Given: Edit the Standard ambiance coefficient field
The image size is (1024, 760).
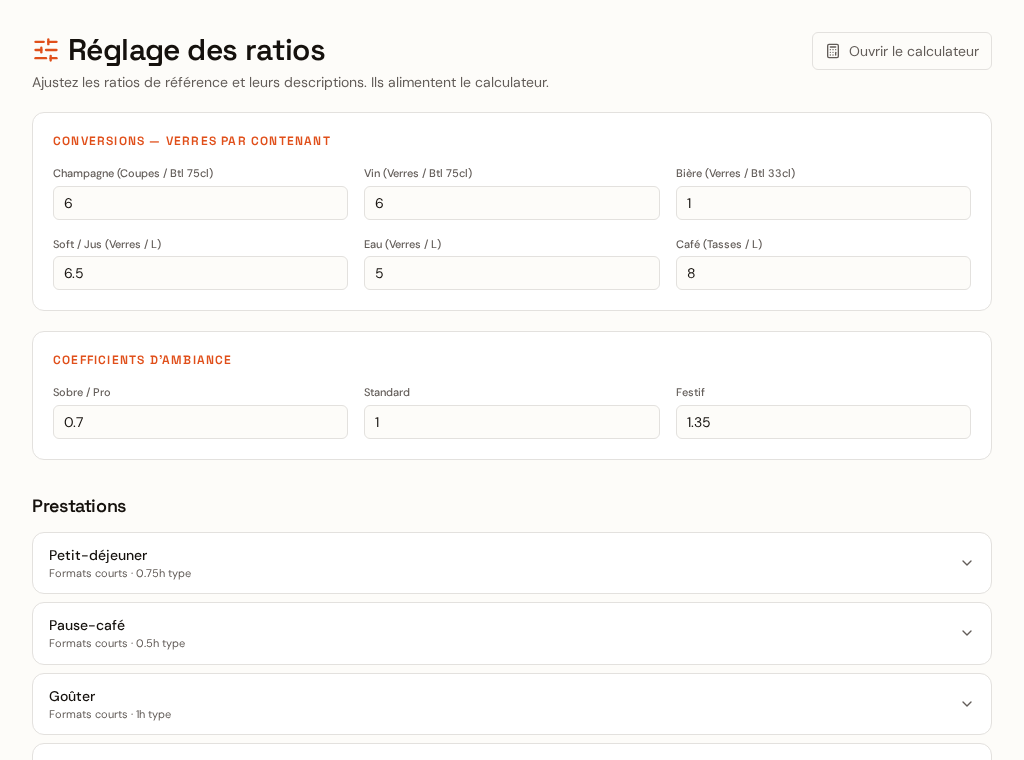Looking at the screenshot, I should 511,422.
